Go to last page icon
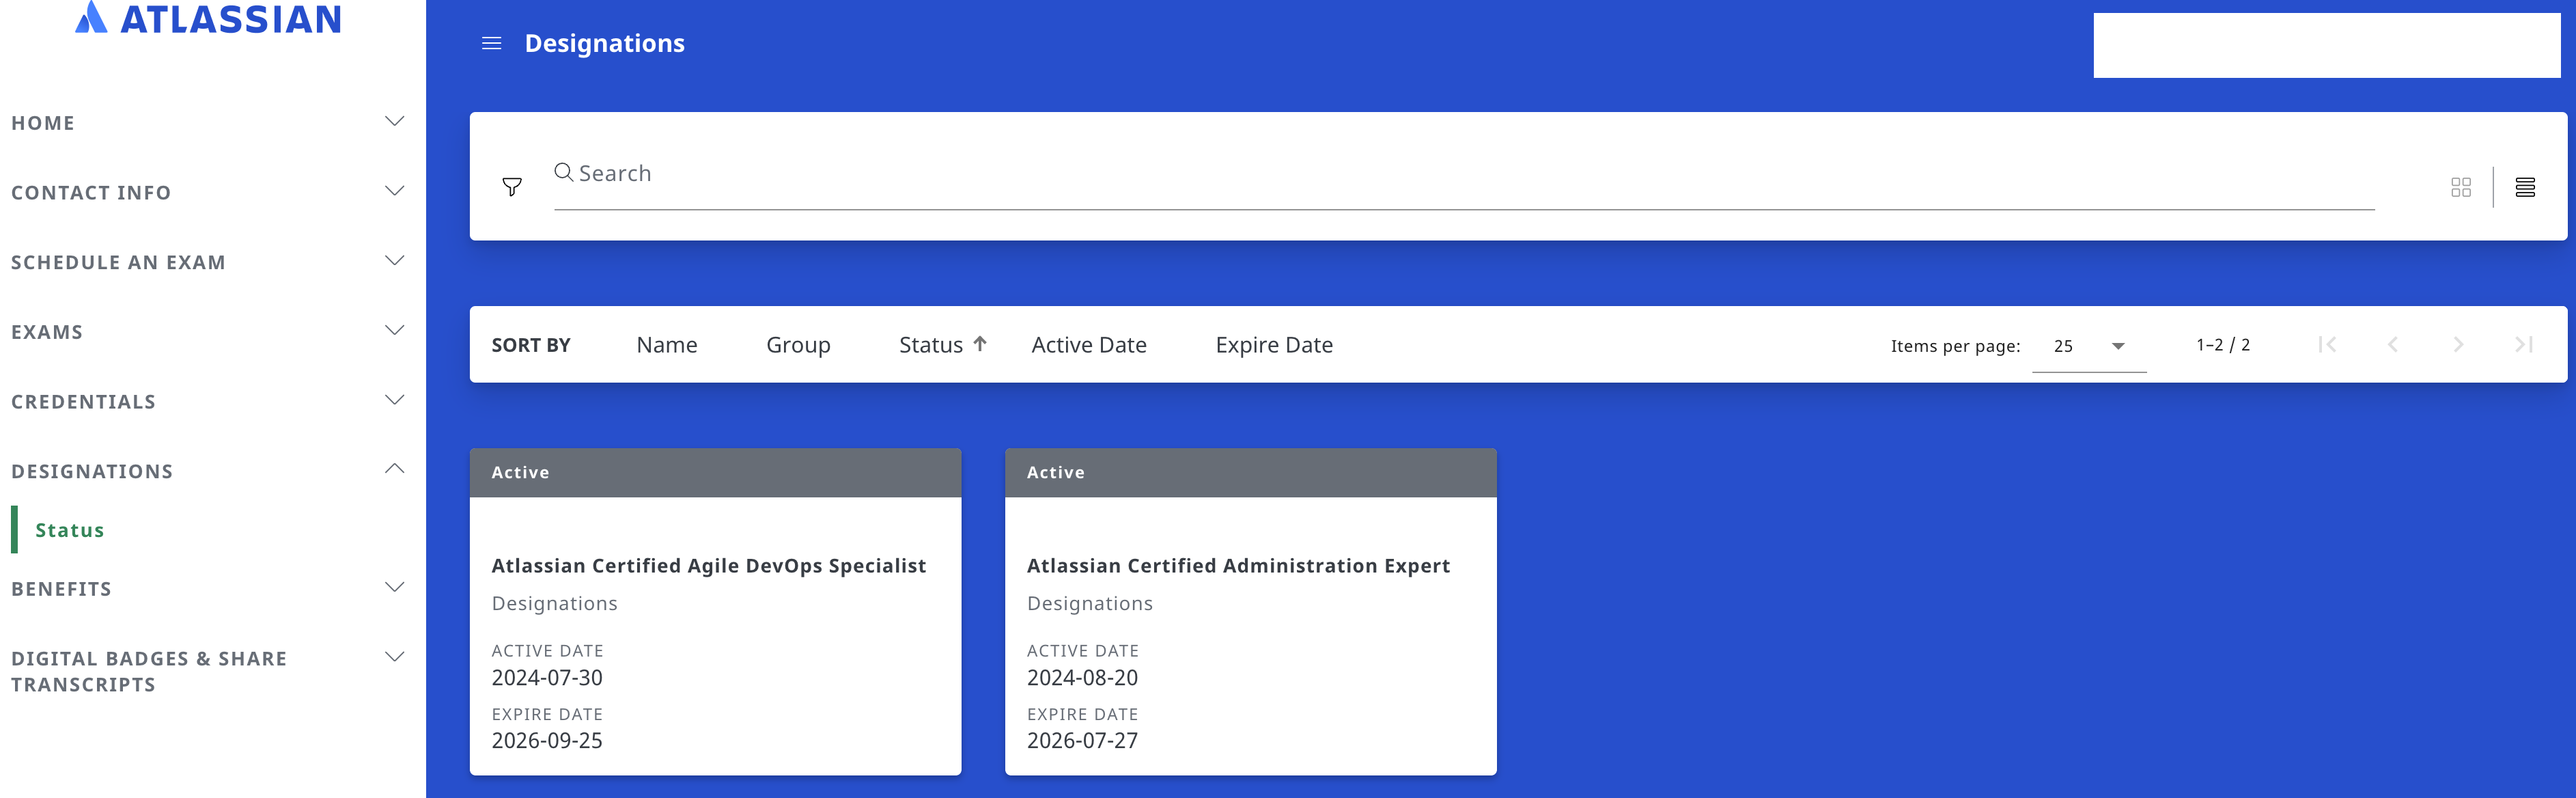Screen dimensions: 2576x798 click(2523, 344)
